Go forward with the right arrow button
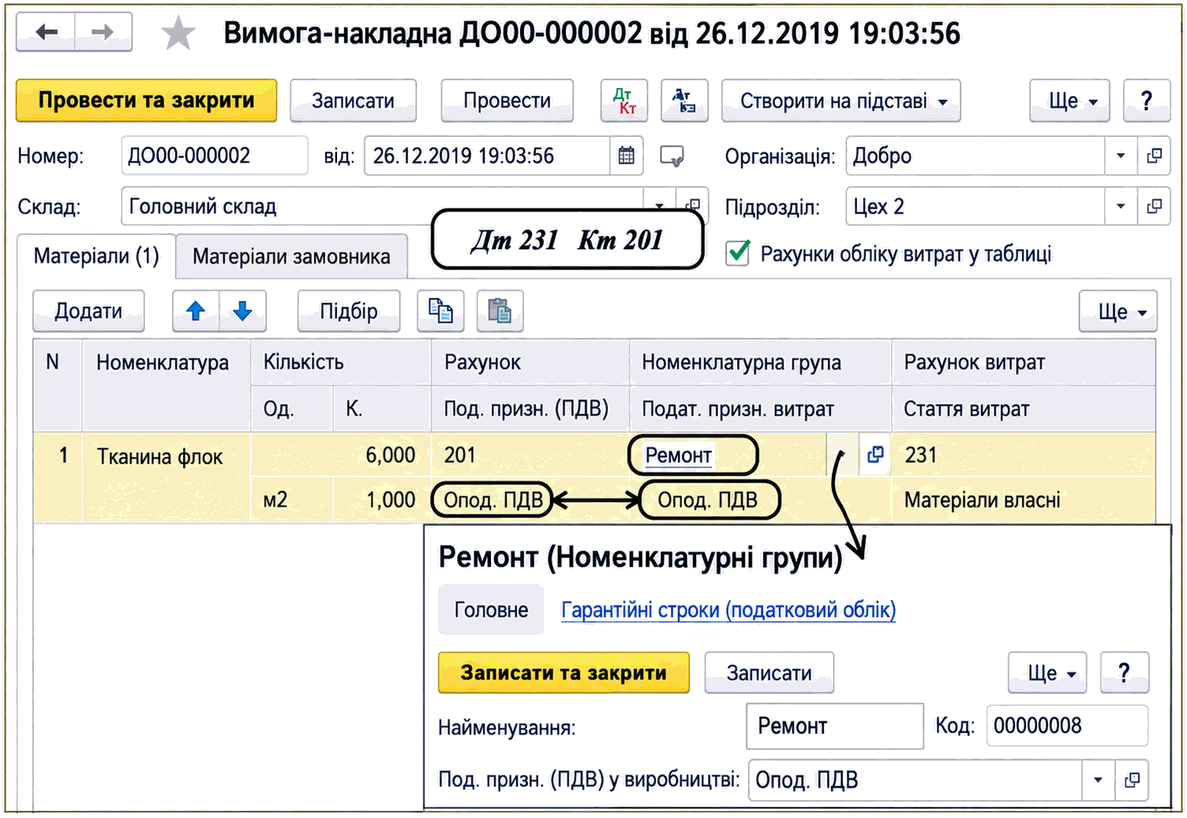 coord(103,33)
